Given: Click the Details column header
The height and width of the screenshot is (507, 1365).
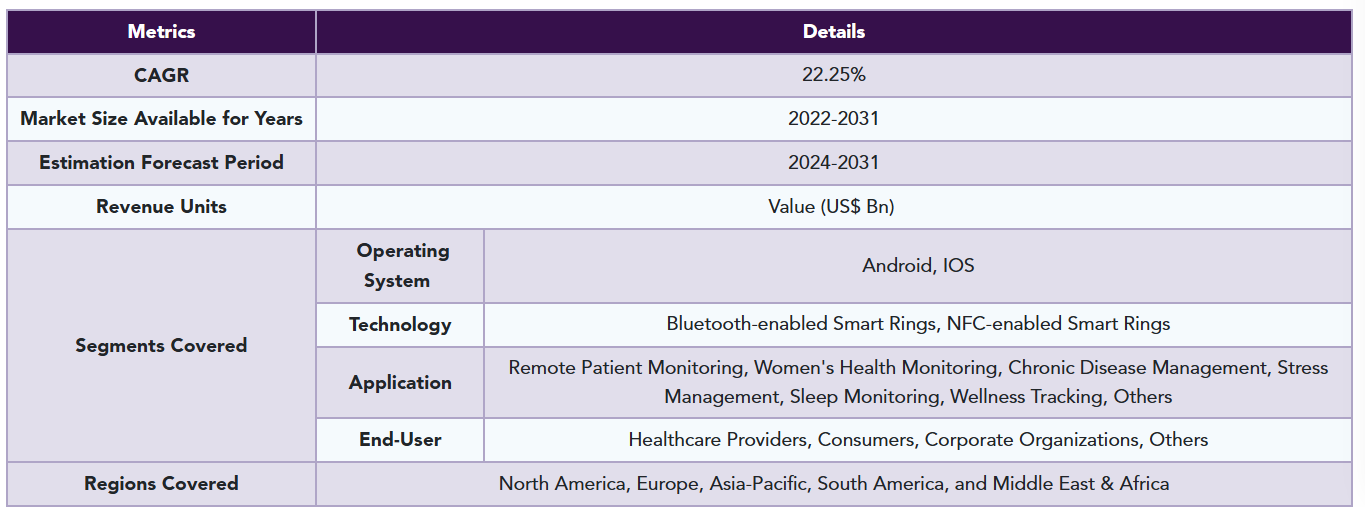Looking at the screenshot, I should (x=833, y=31).
